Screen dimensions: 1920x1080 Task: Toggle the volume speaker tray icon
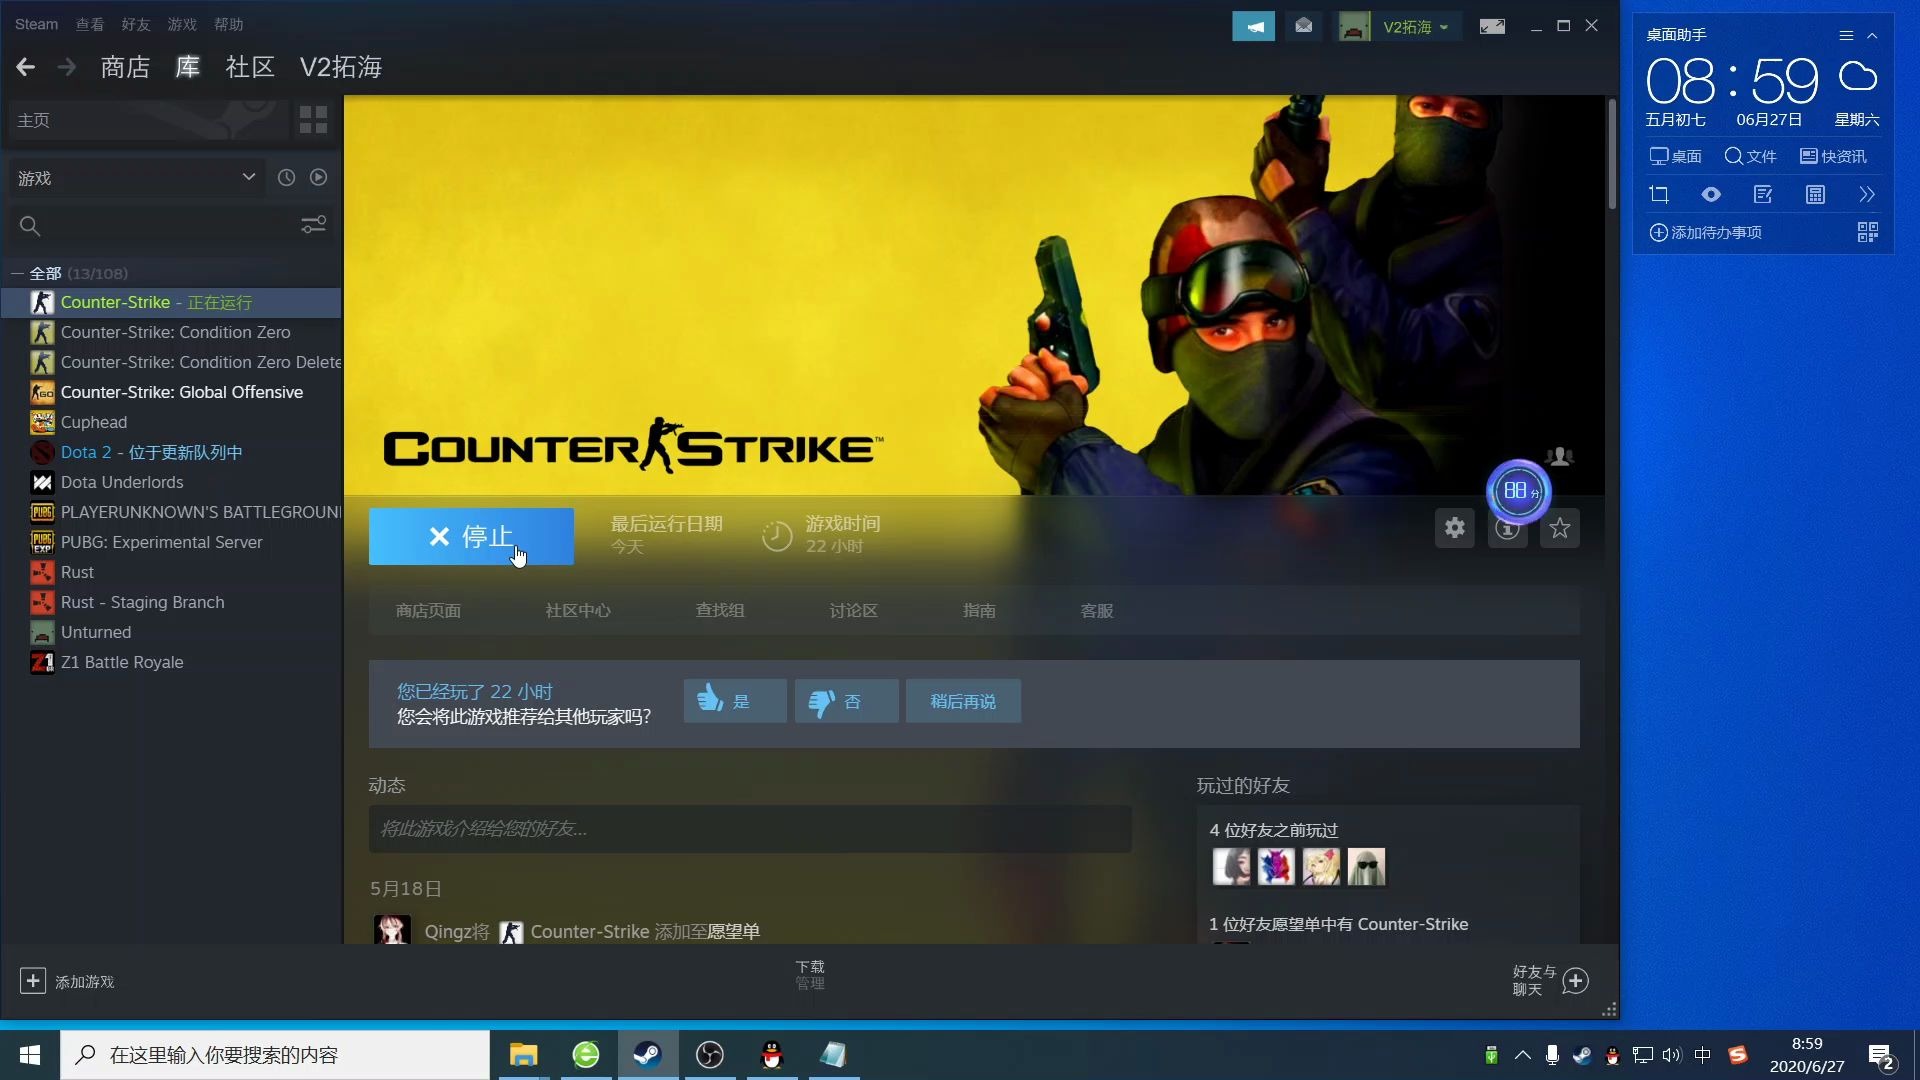coord(1672,1055)
